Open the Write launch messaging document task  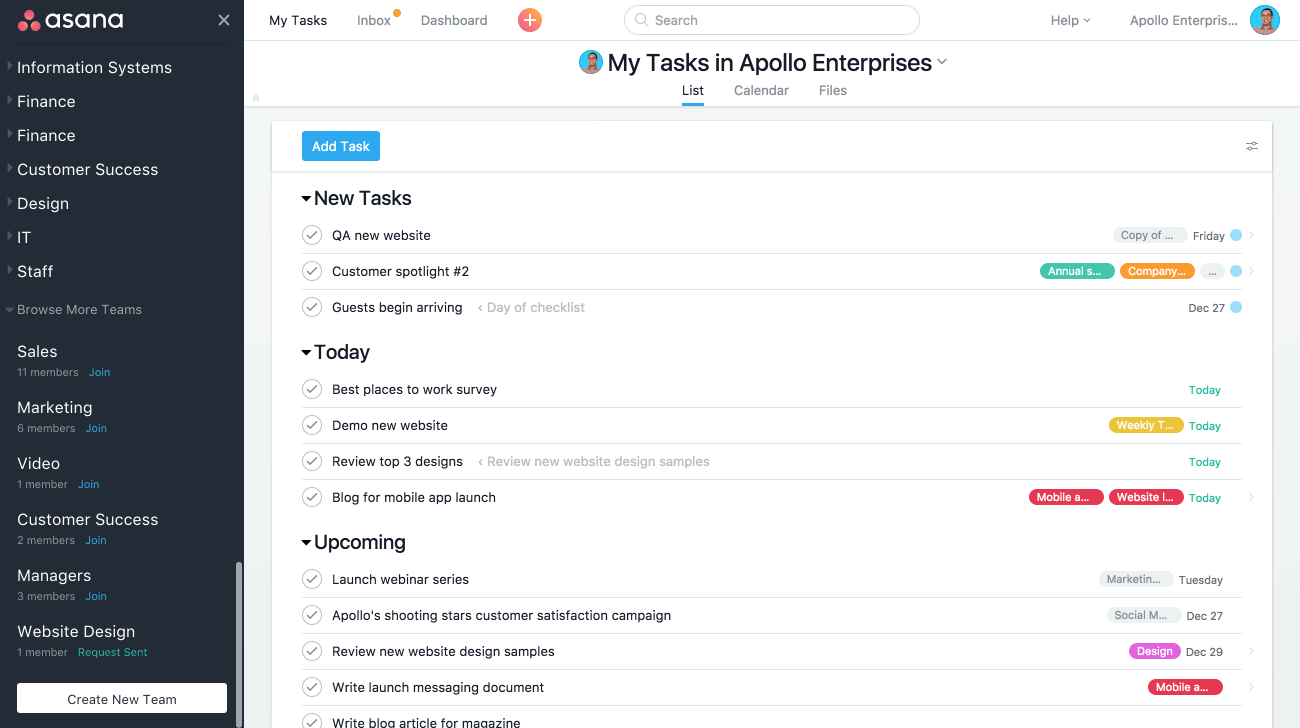[438, 687]
